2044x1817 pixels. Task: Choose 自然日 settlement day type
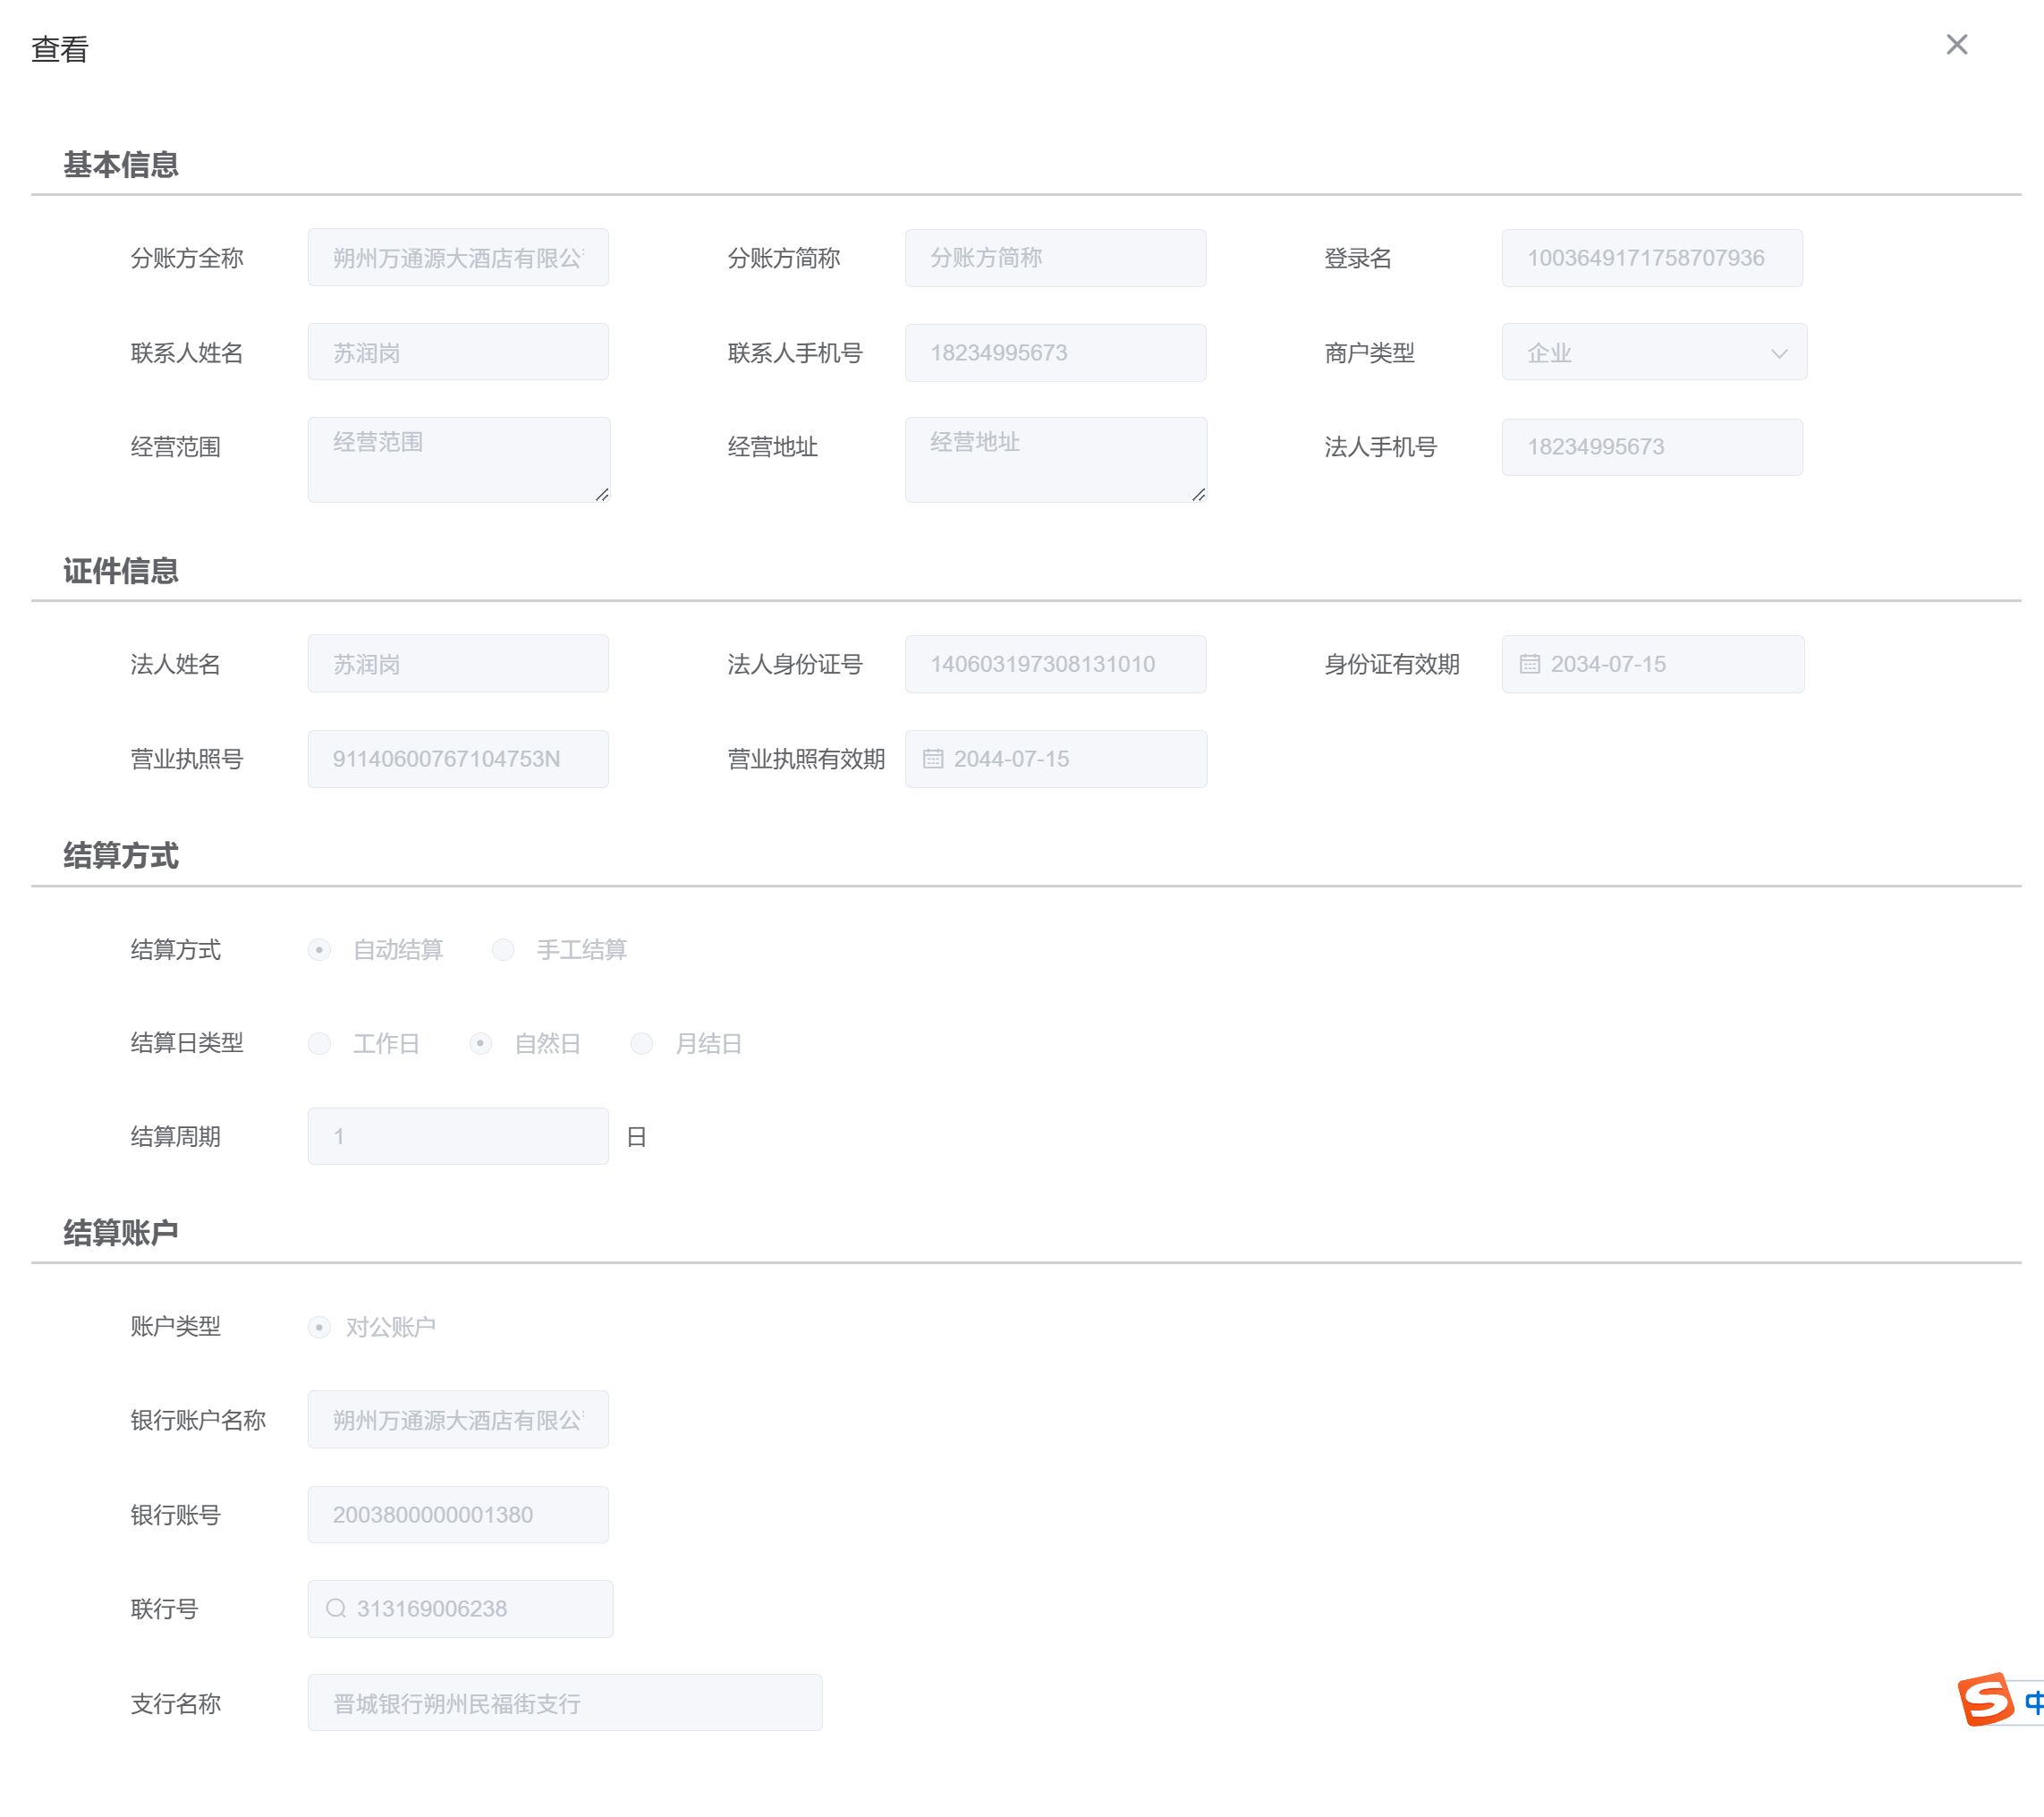coord(480,1043)
